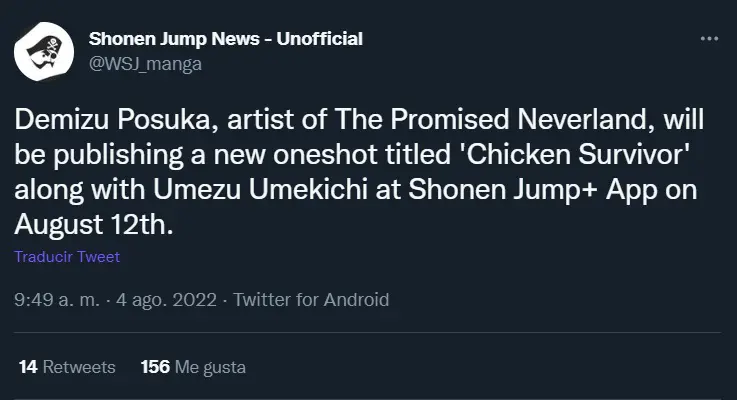
Task: Open the Twitter for Android source link
Action: coord(311,299)
